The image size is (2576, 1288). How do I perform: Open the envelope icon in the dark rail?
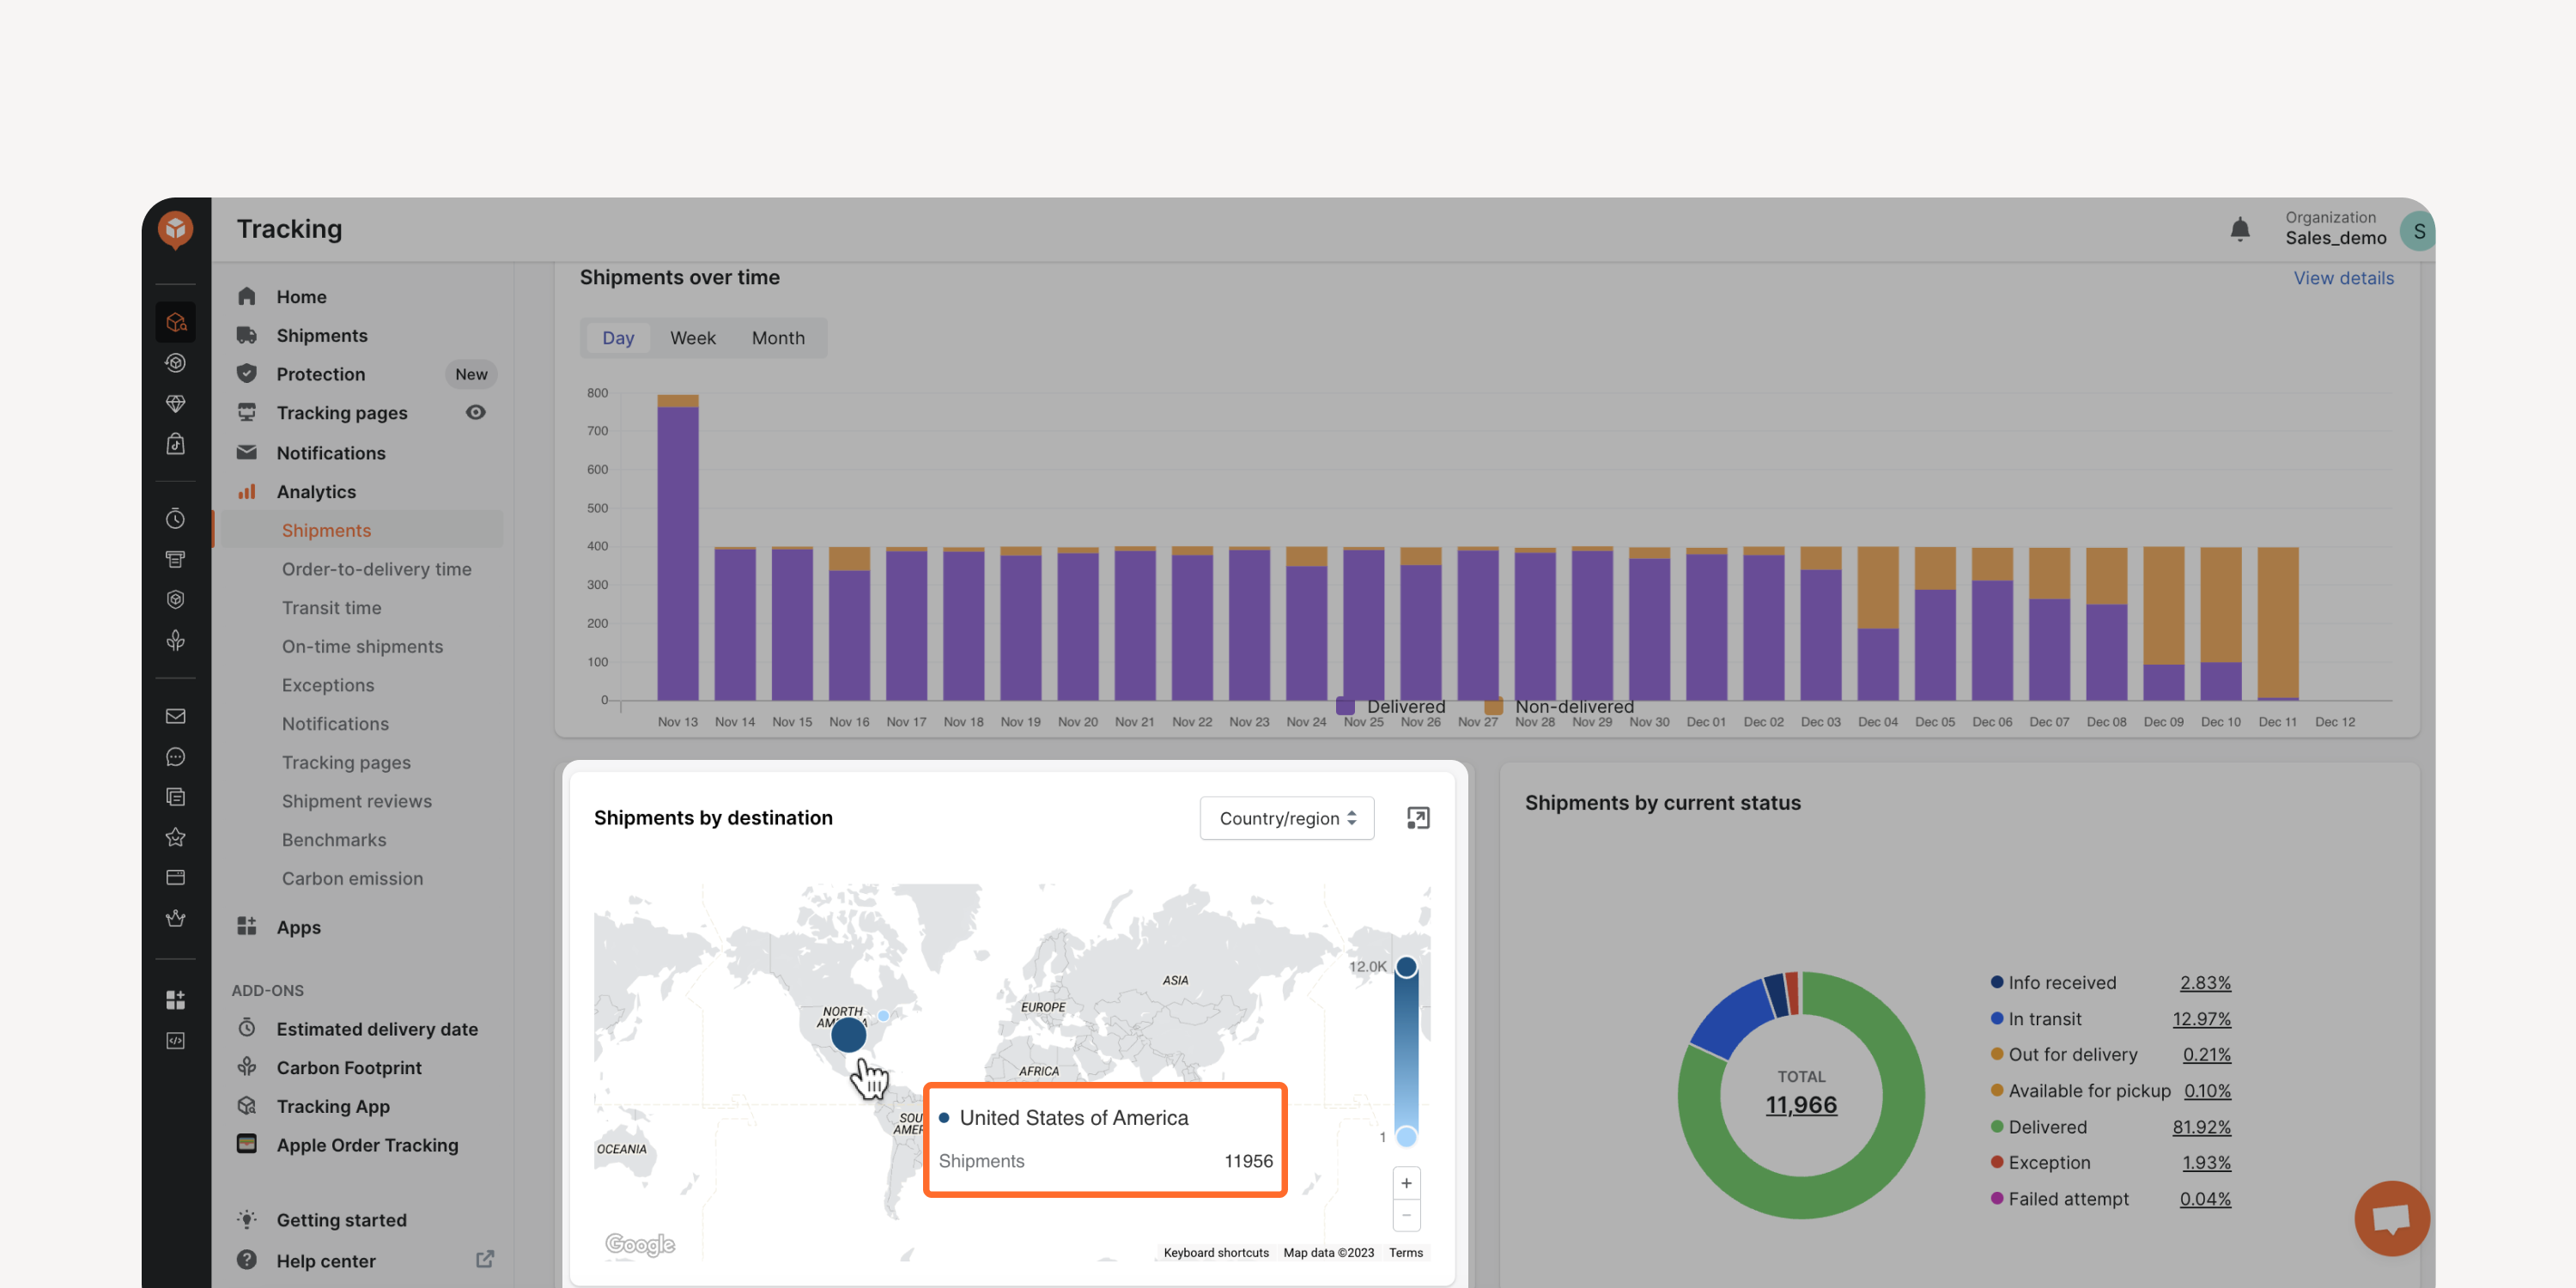[175, 716]
